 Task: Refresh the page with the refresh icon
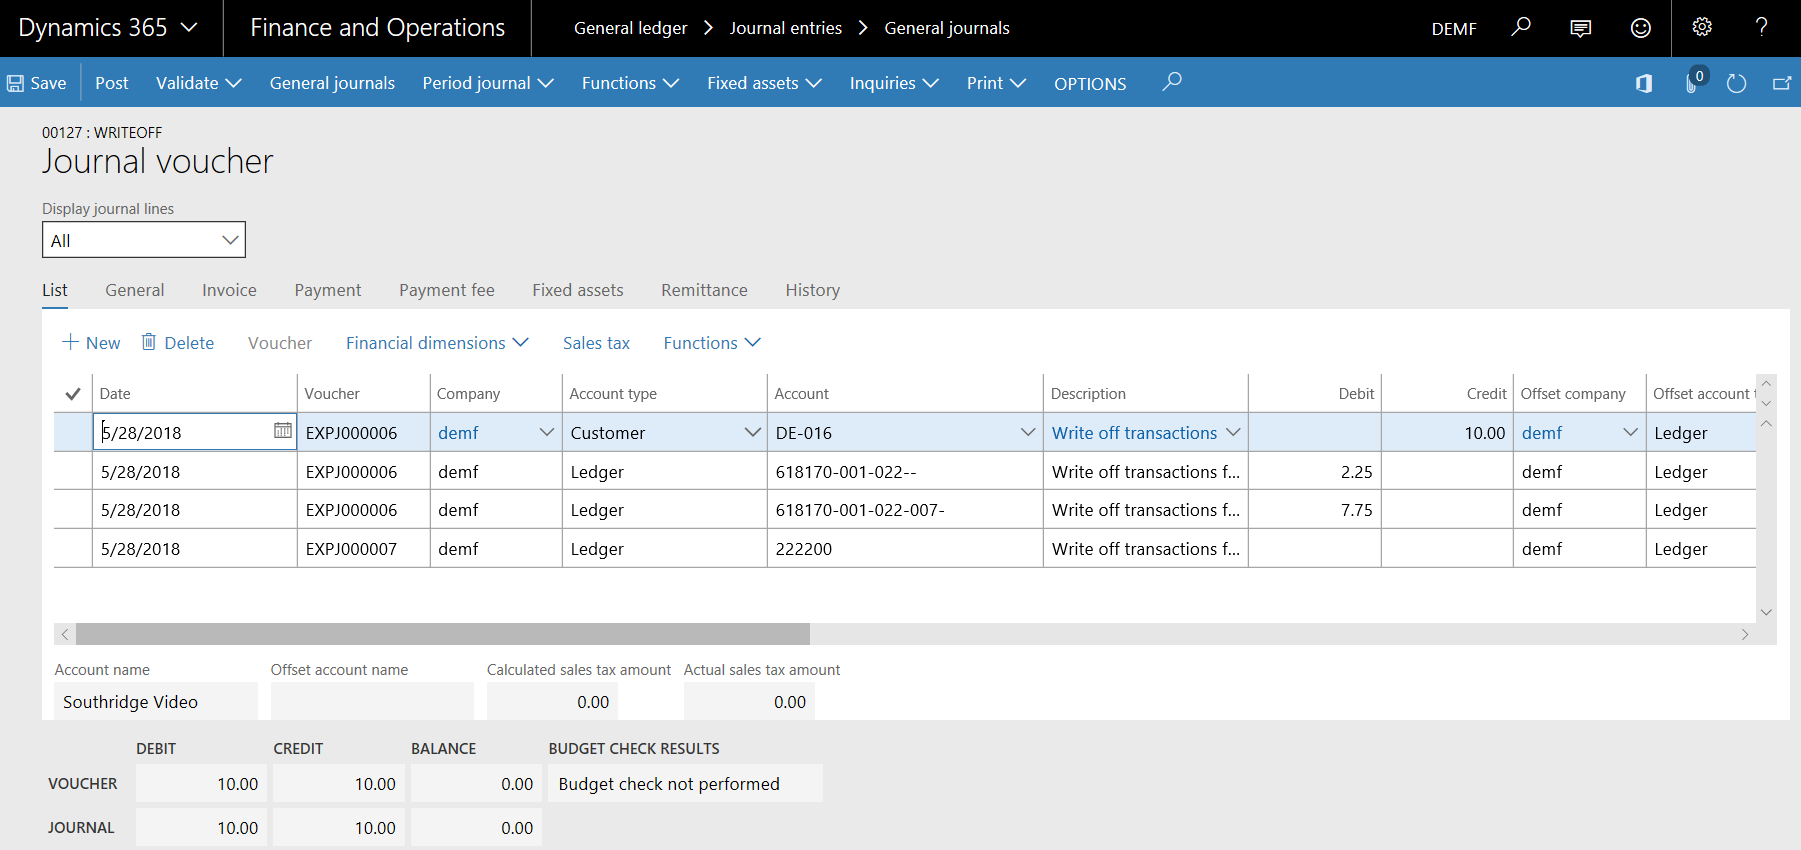tap(1736, 83)
